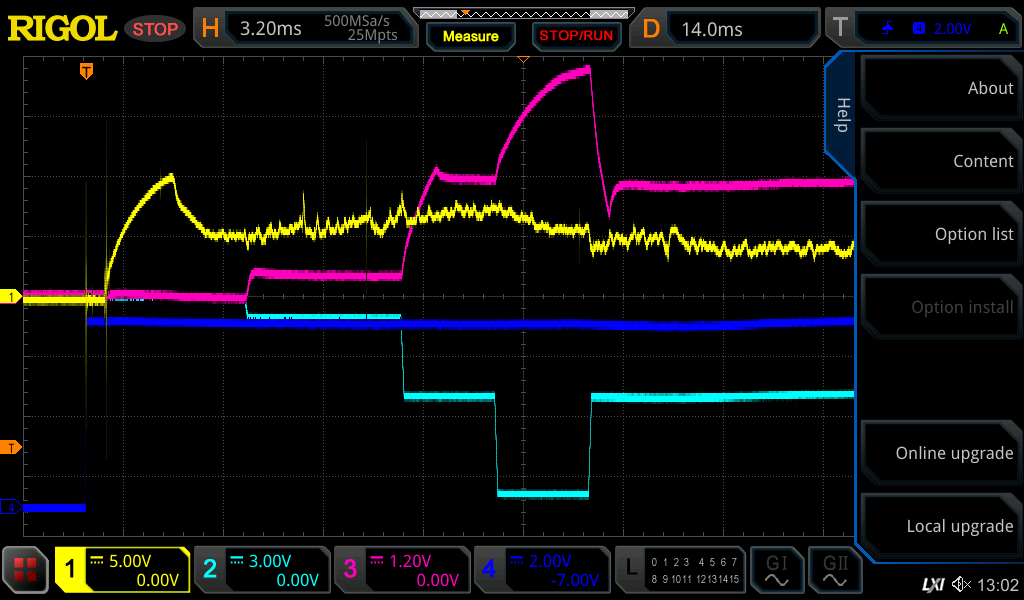
Task: Click the orange trigger level marker on left edge
Action: pyautogui.click(x=11, y=447)
